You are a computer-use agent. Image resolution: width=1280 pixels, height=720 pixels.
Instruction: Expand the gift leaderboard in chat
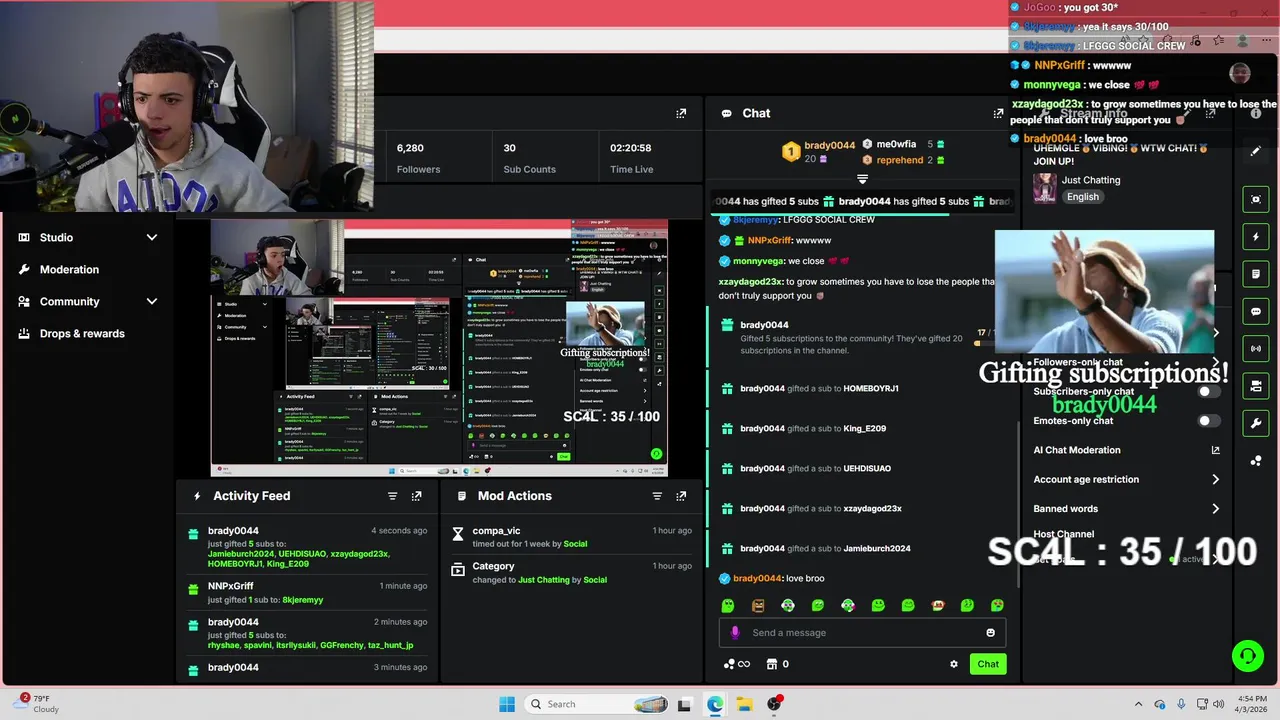[x=862, y=180]
